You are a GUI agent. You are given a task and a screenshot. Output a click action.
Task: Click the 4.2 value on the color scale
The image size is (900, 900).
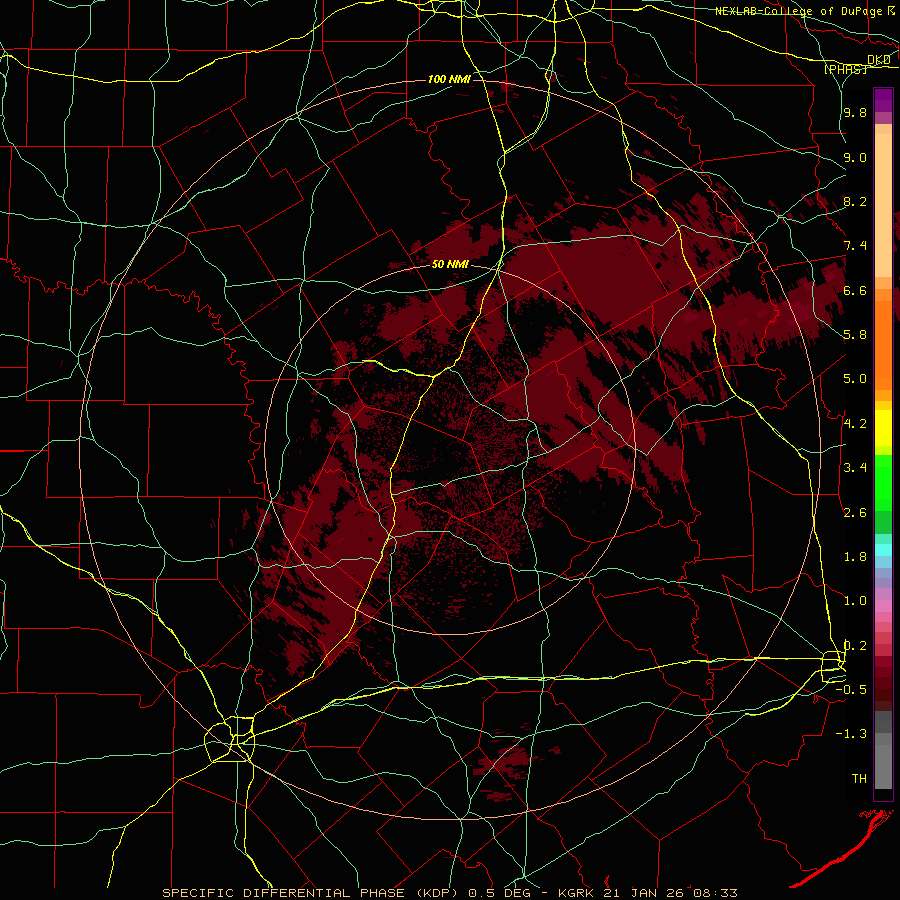coord(855,424)
